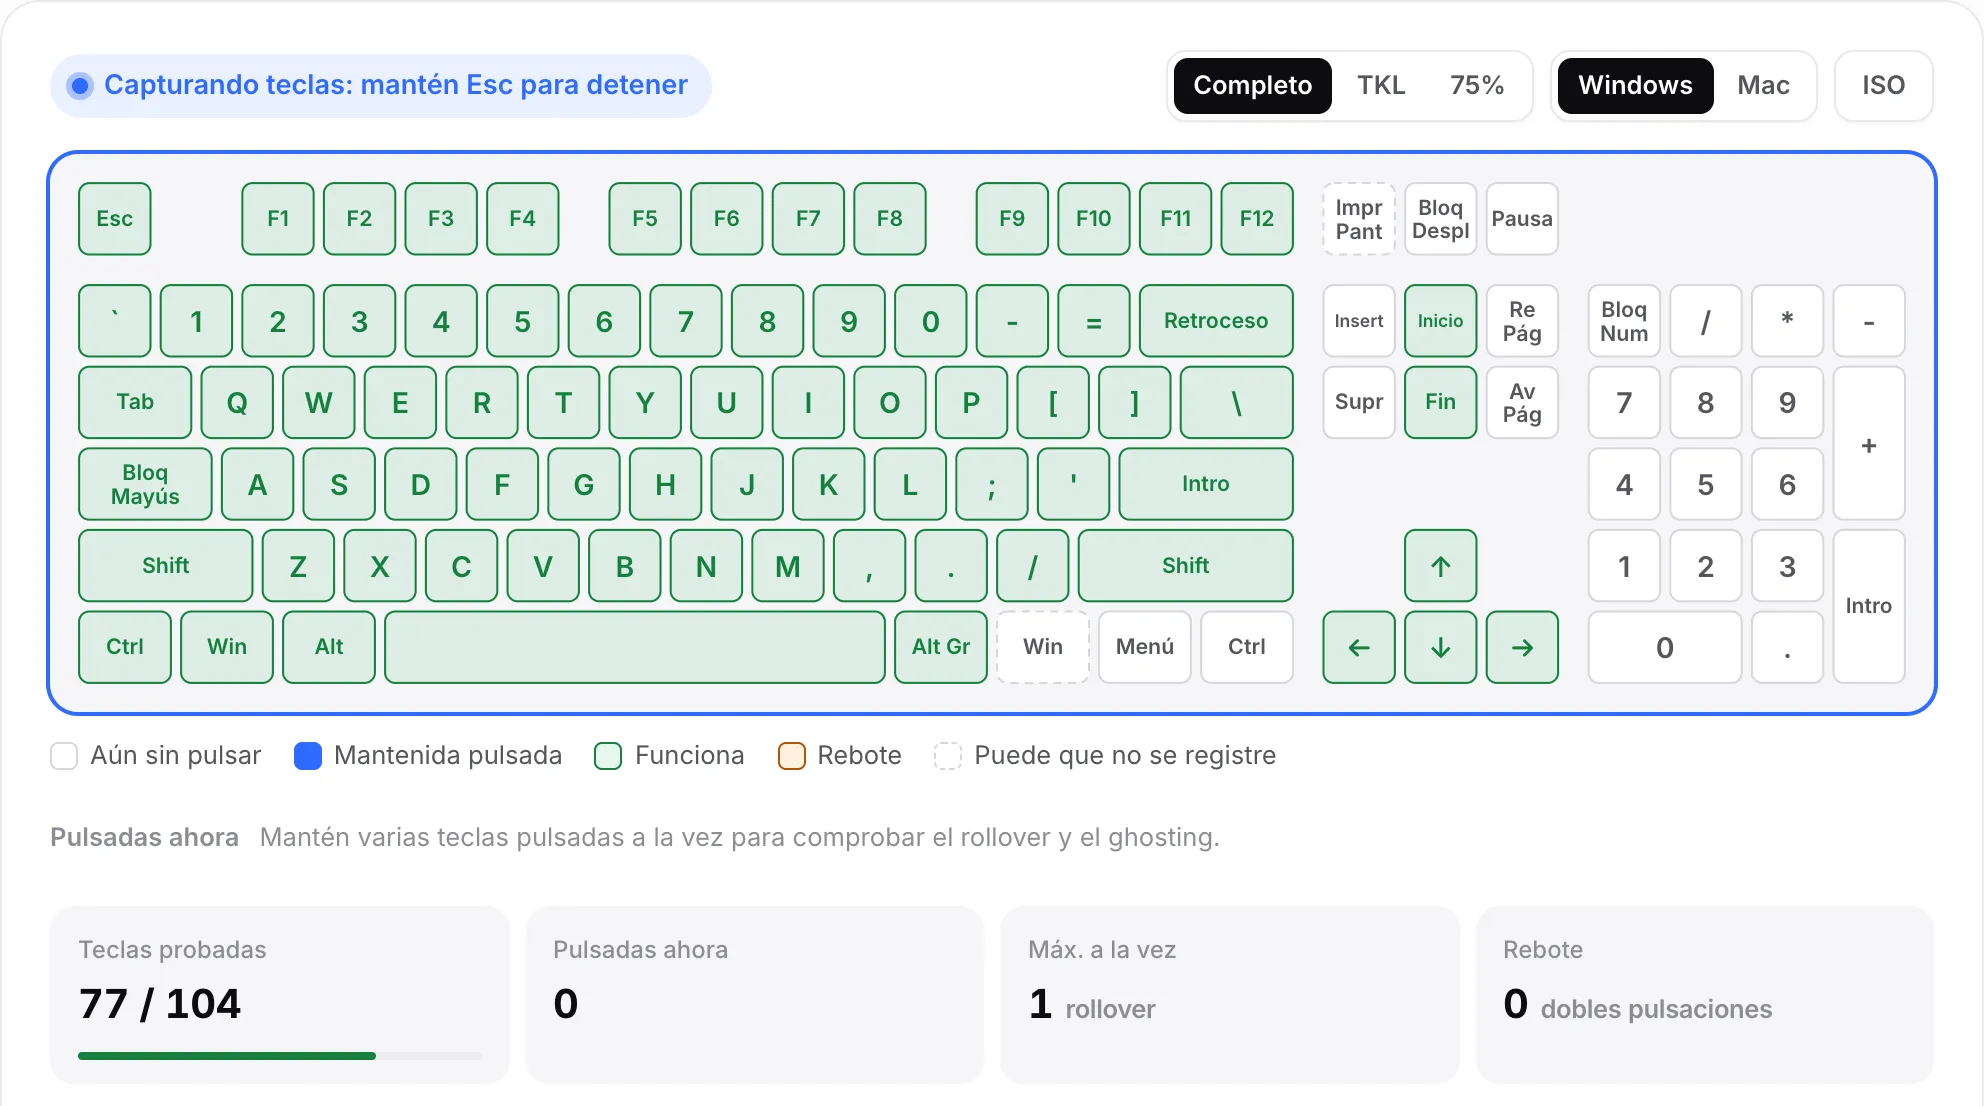
Task: Click the Bloq Despl key
Action: [x=1440, y=219]
